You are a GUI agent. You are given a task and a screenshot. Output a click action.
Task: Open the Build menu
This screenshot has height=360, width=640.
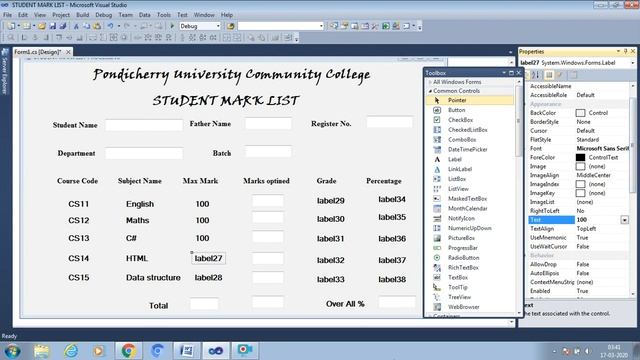82,15
